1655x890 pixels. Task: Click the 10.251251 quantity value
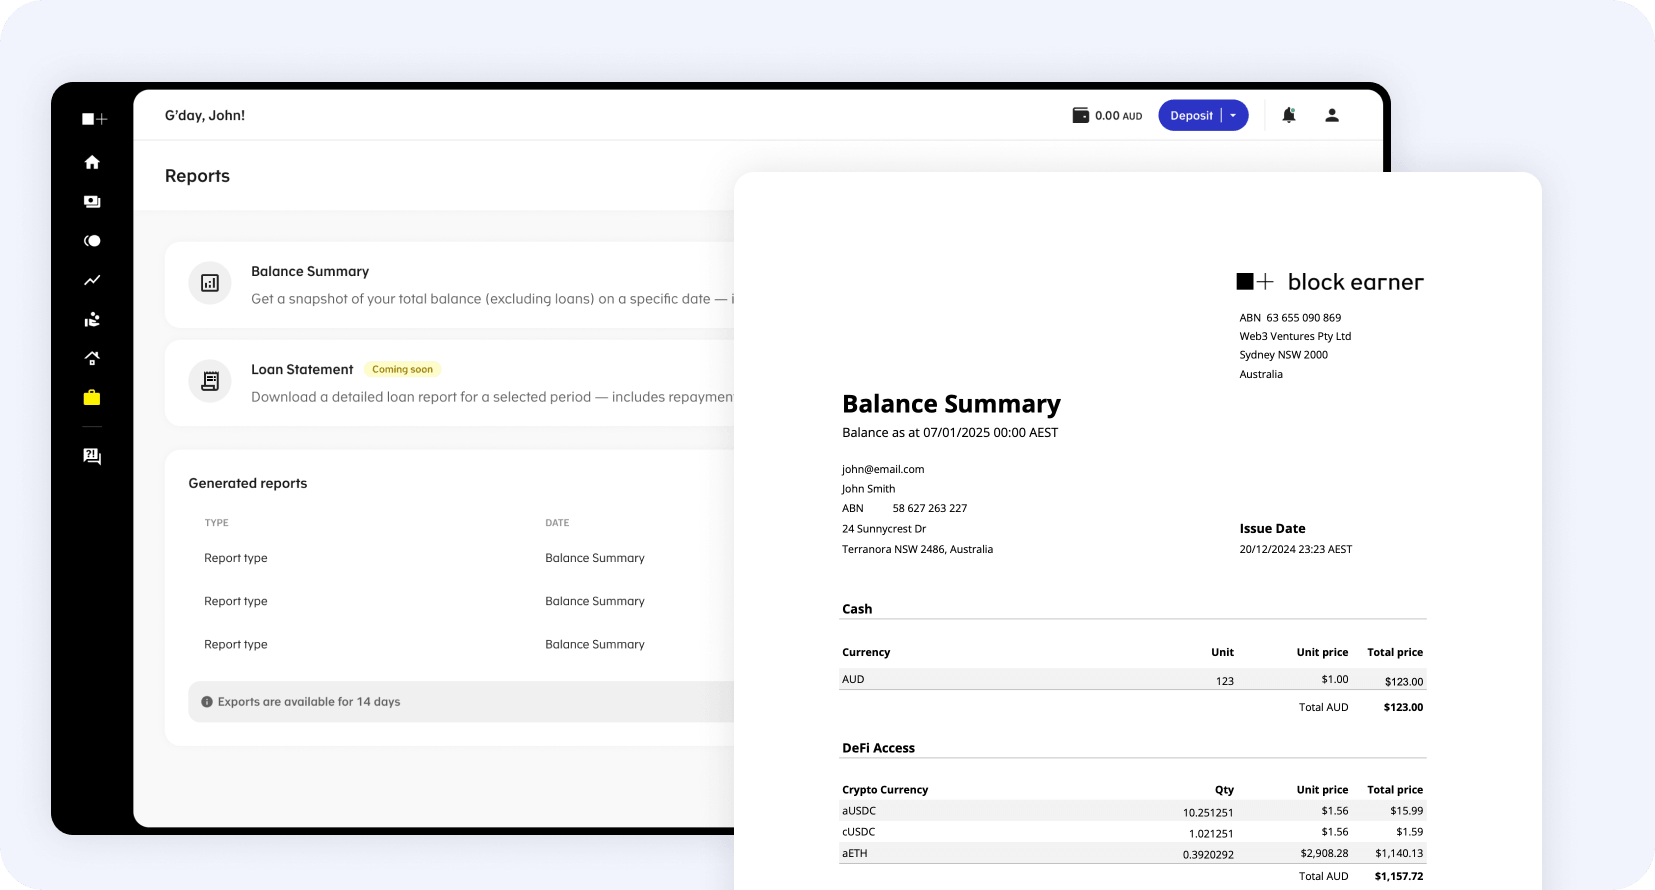[x=1208, y=813]
